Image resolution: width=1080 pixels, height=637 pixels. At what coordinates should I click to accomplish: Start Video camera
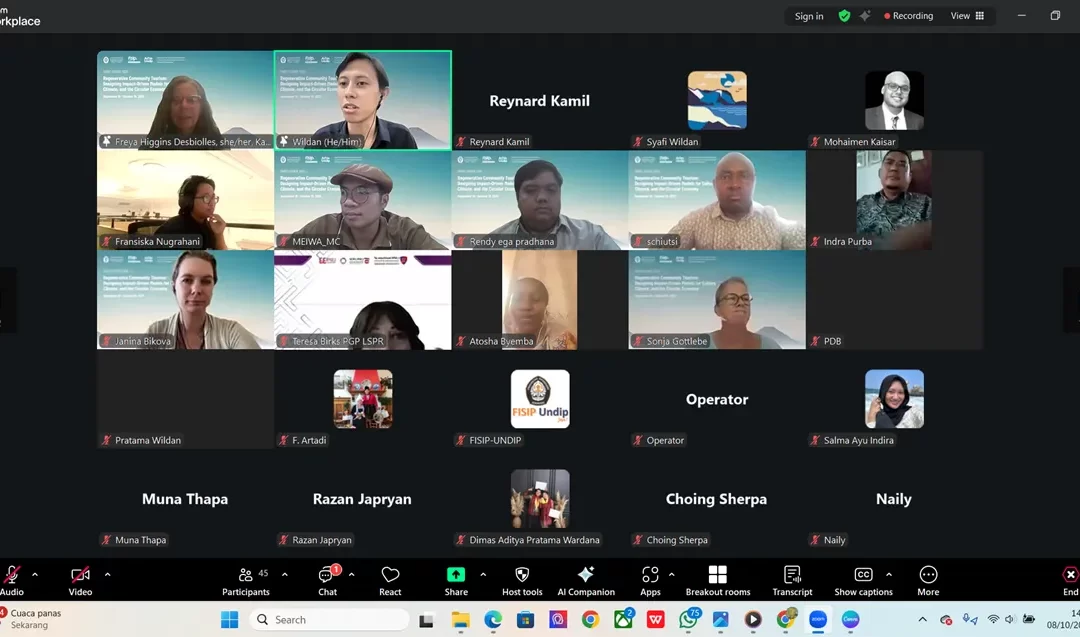[80, 580]
